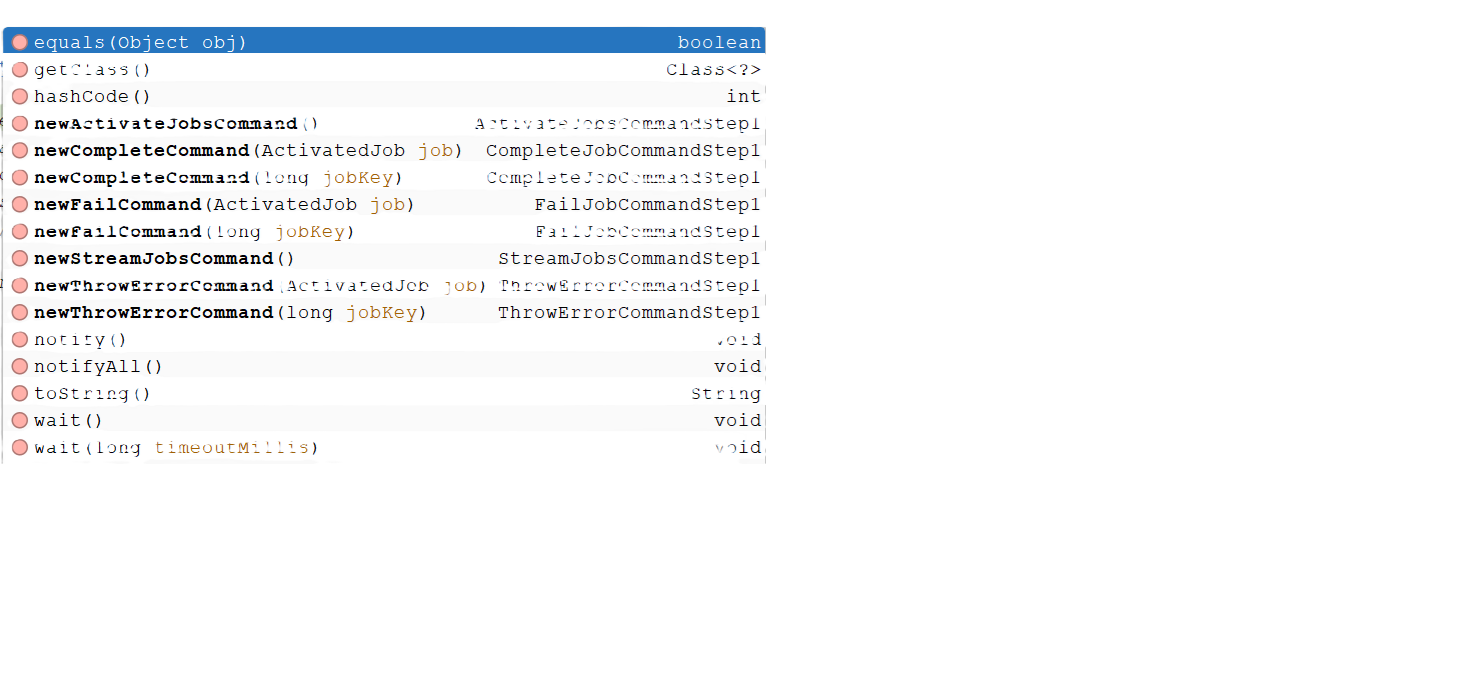Choose newThrowErrorCommand(long jobKey) completion
The height and width of the screenshot is (684, 1474).
click(x=230, y=313)
